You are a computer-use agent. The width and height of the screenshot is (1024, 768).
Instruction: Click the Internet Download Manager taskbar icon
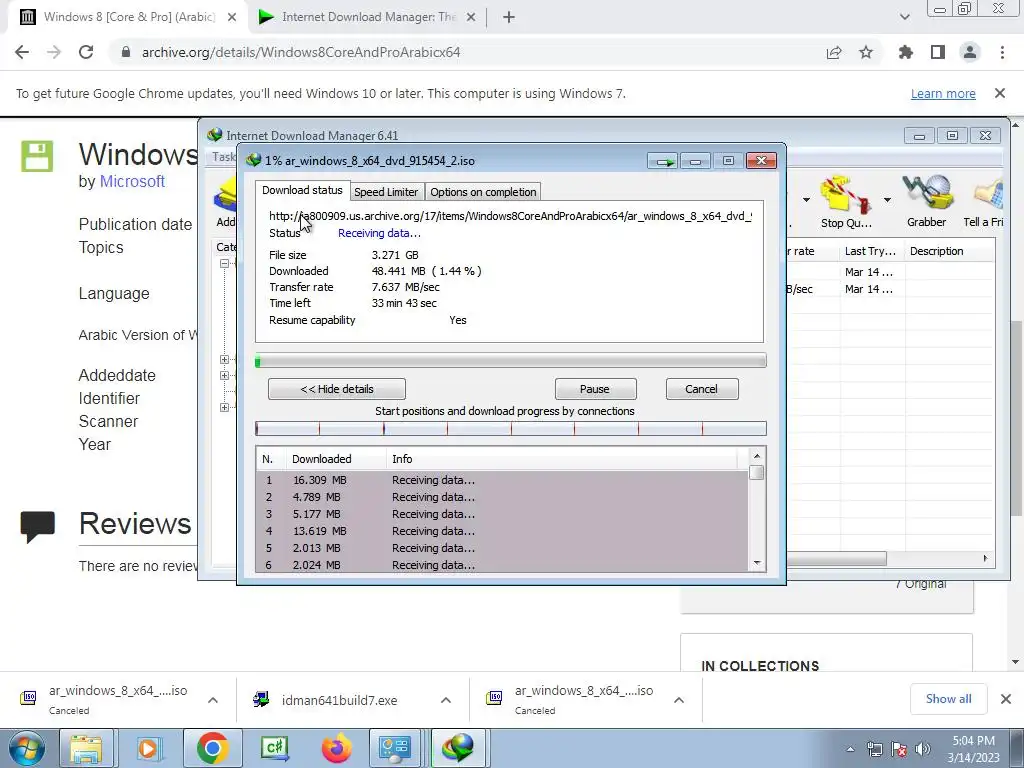click(458, 748)
